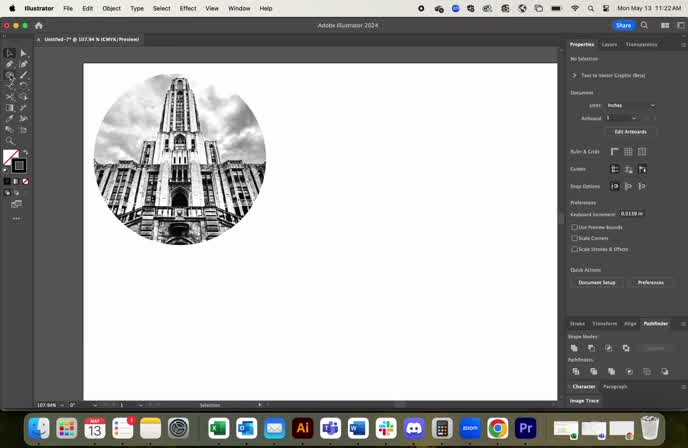
Task: Enable Use Preview Bounds checkbox
Action: 574,227
